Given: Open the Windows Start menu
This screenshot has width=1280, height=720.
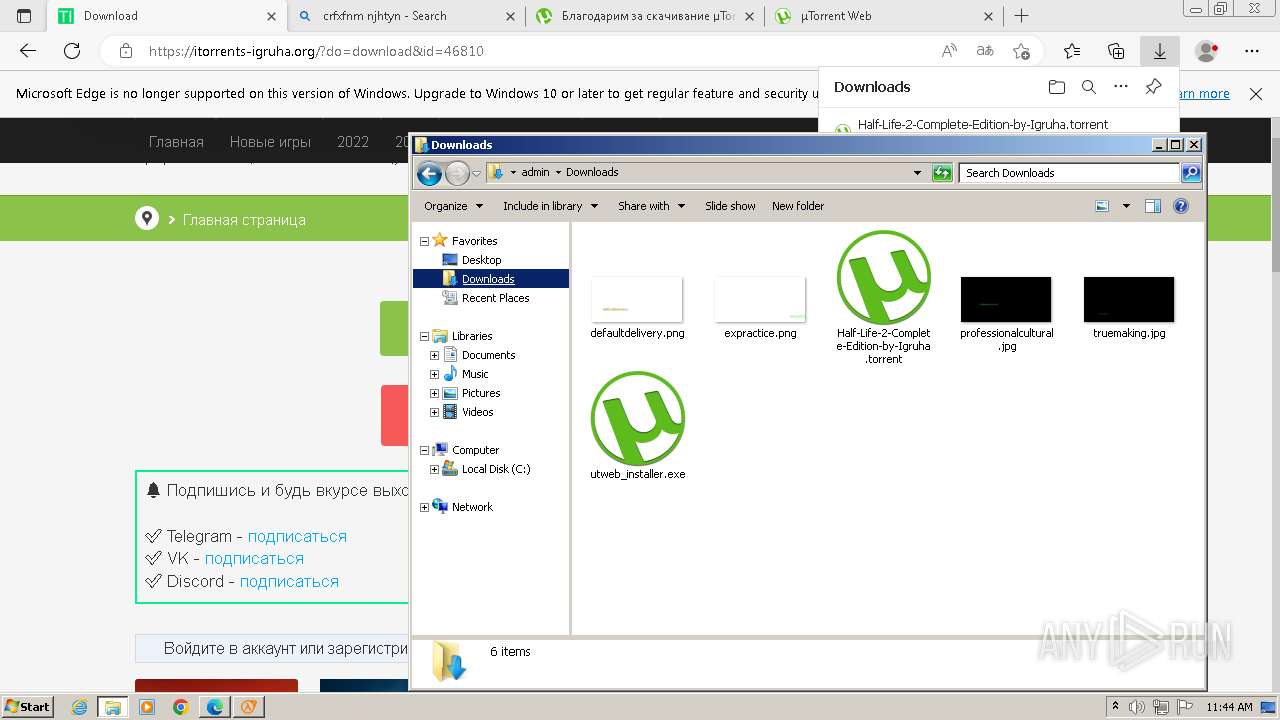Looking at the screenshot, I should coord(27,706).
